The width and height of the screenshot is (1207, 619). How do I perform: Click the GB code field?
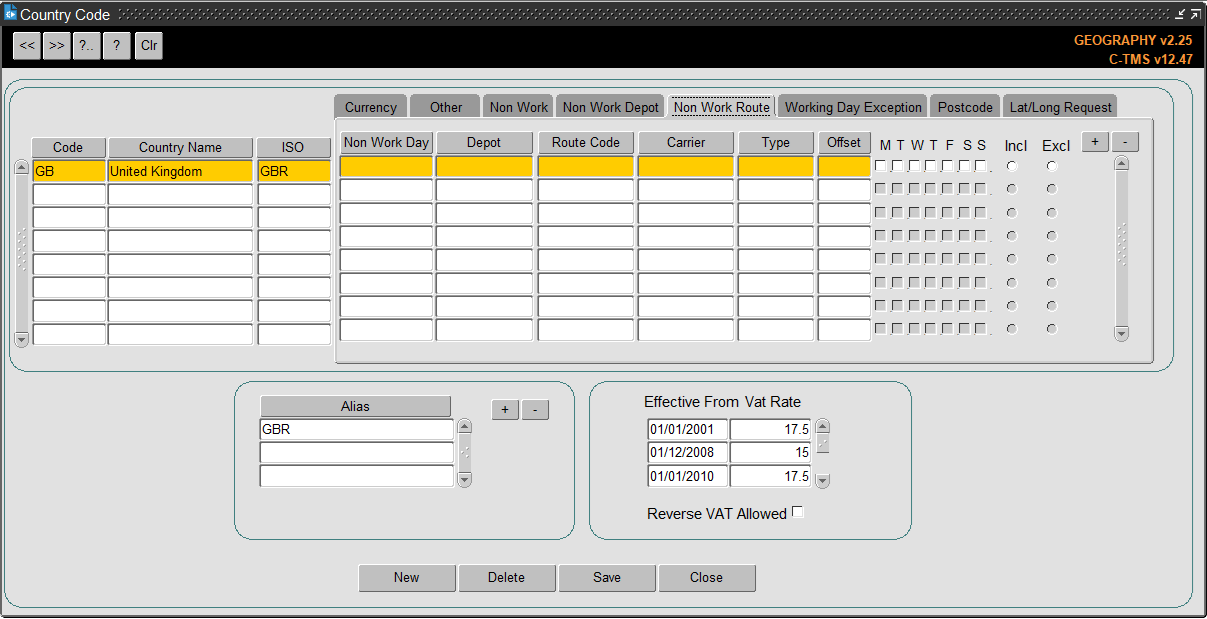69,171
